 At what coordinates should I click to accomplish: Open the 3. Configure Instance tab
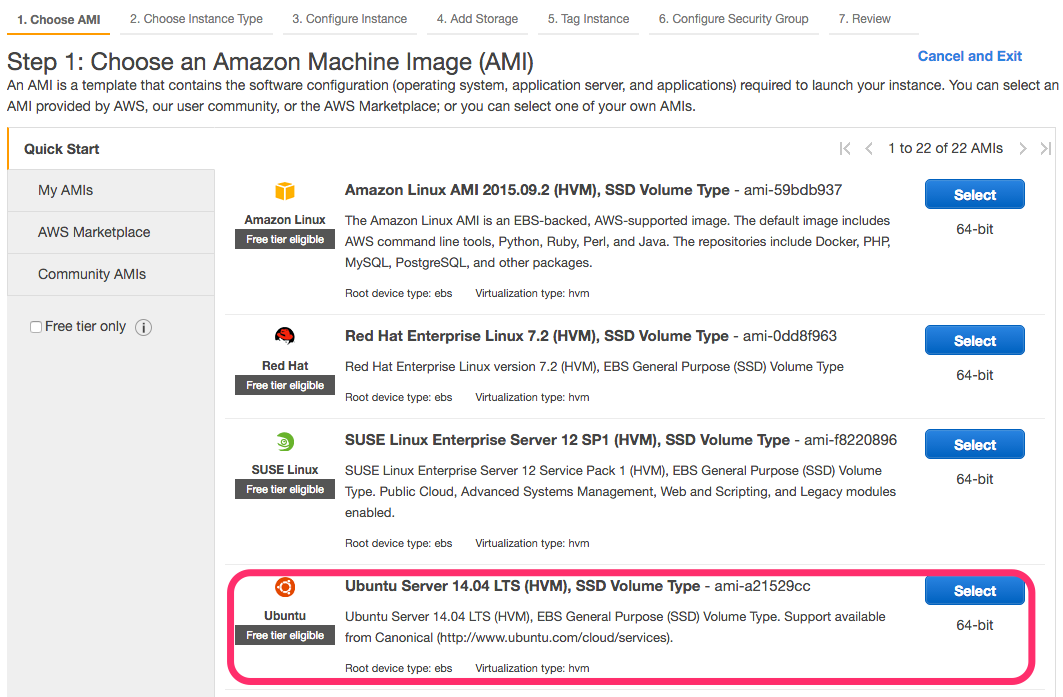coord(349,19)
